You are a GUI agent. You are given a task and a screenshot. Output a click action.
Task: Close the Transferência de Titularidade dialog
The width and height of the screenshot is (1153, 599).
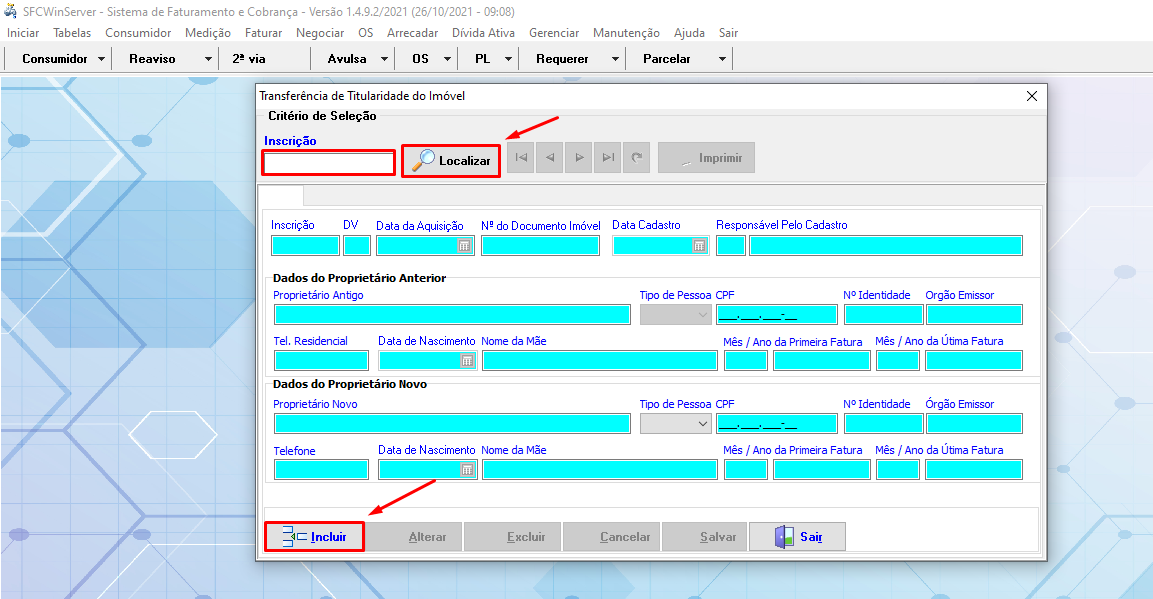1032,96
